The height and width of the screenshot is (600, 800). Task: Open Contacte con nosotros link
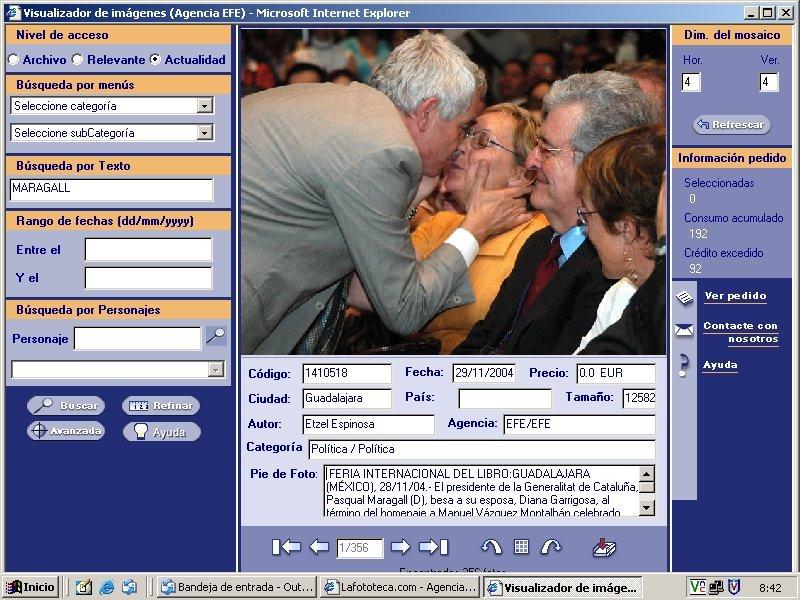pos(741,332)
